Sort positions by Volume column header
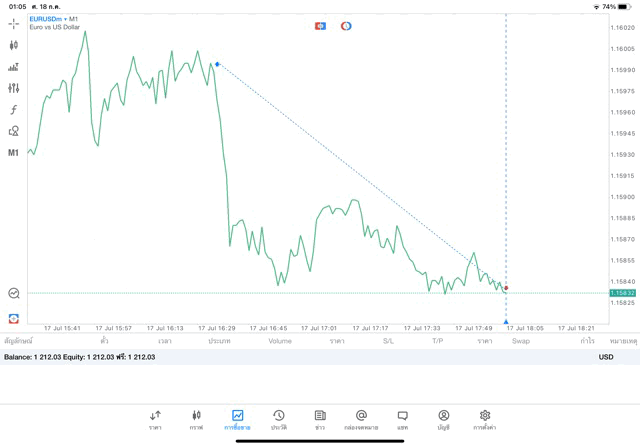The image size is (640, 447). coord(280,341)
